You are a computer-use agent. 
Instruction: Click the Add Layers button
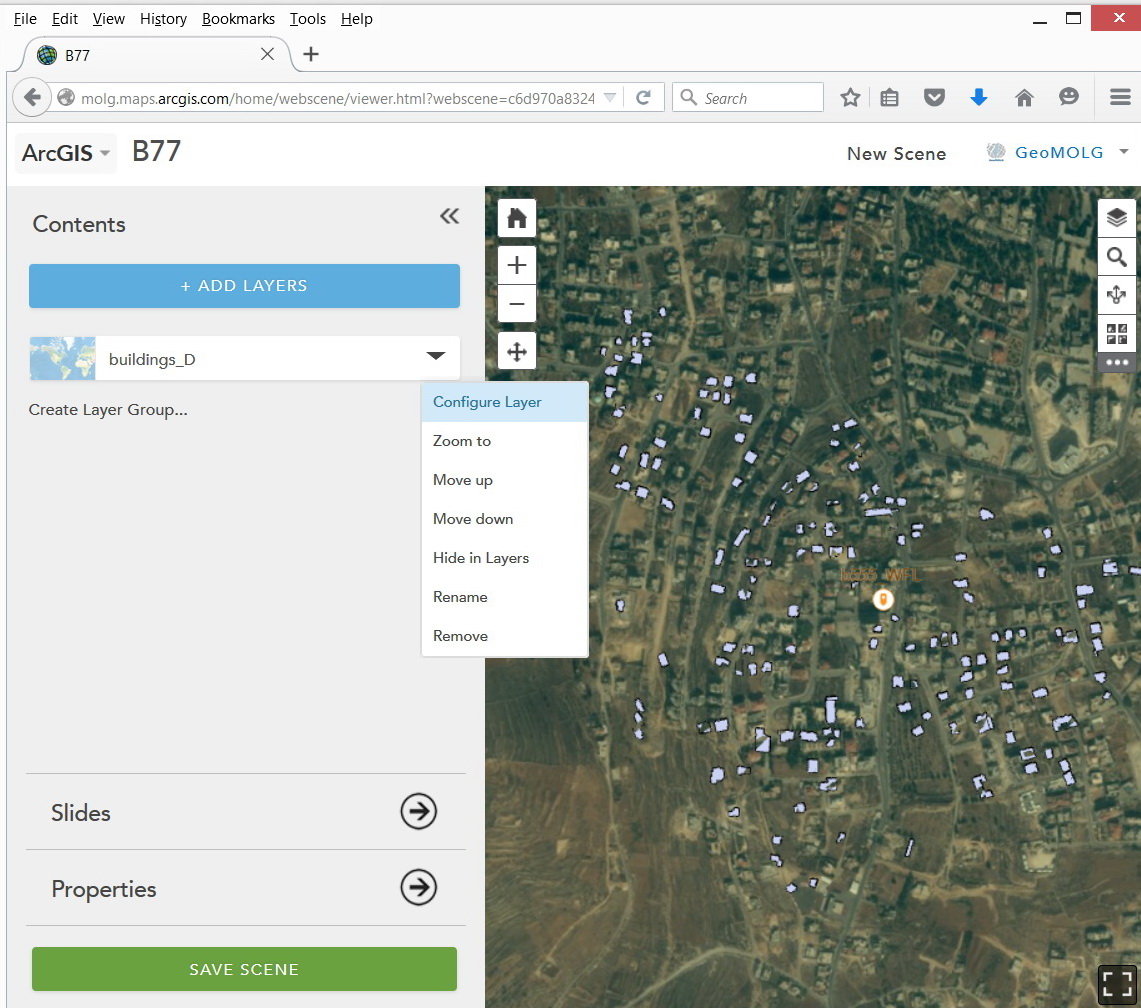point(244,286)
